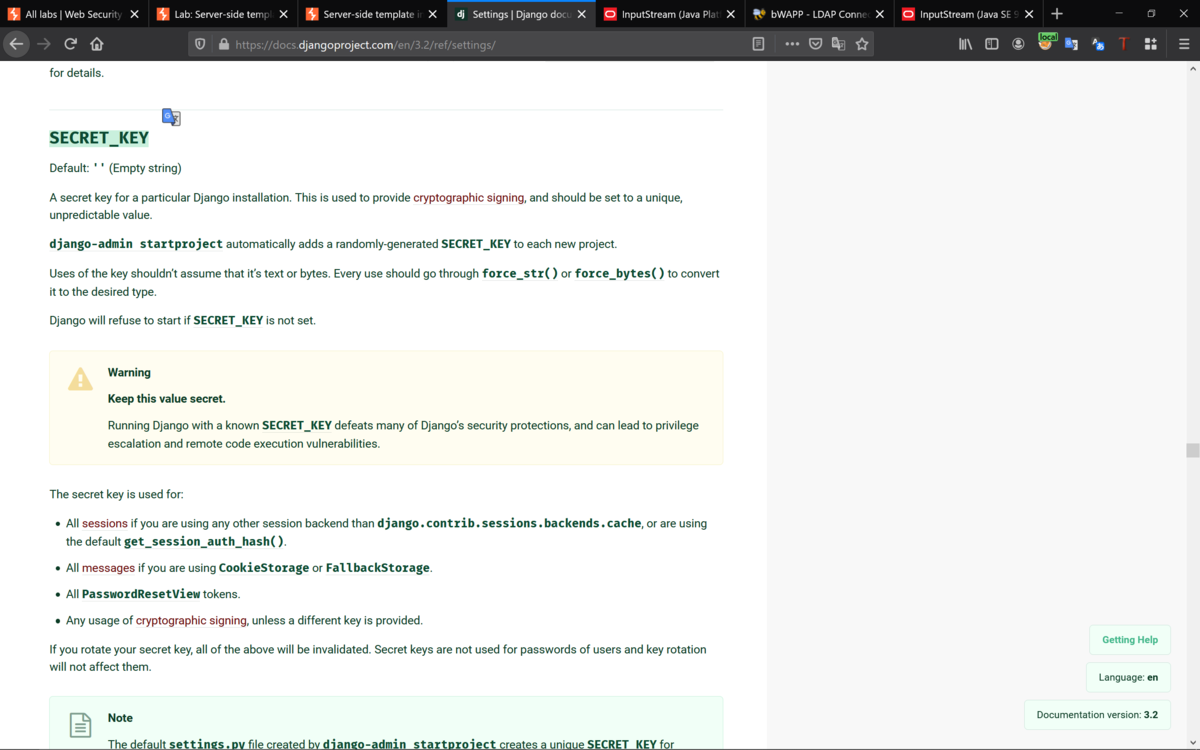Click the Note document icon

pos(80,725)
